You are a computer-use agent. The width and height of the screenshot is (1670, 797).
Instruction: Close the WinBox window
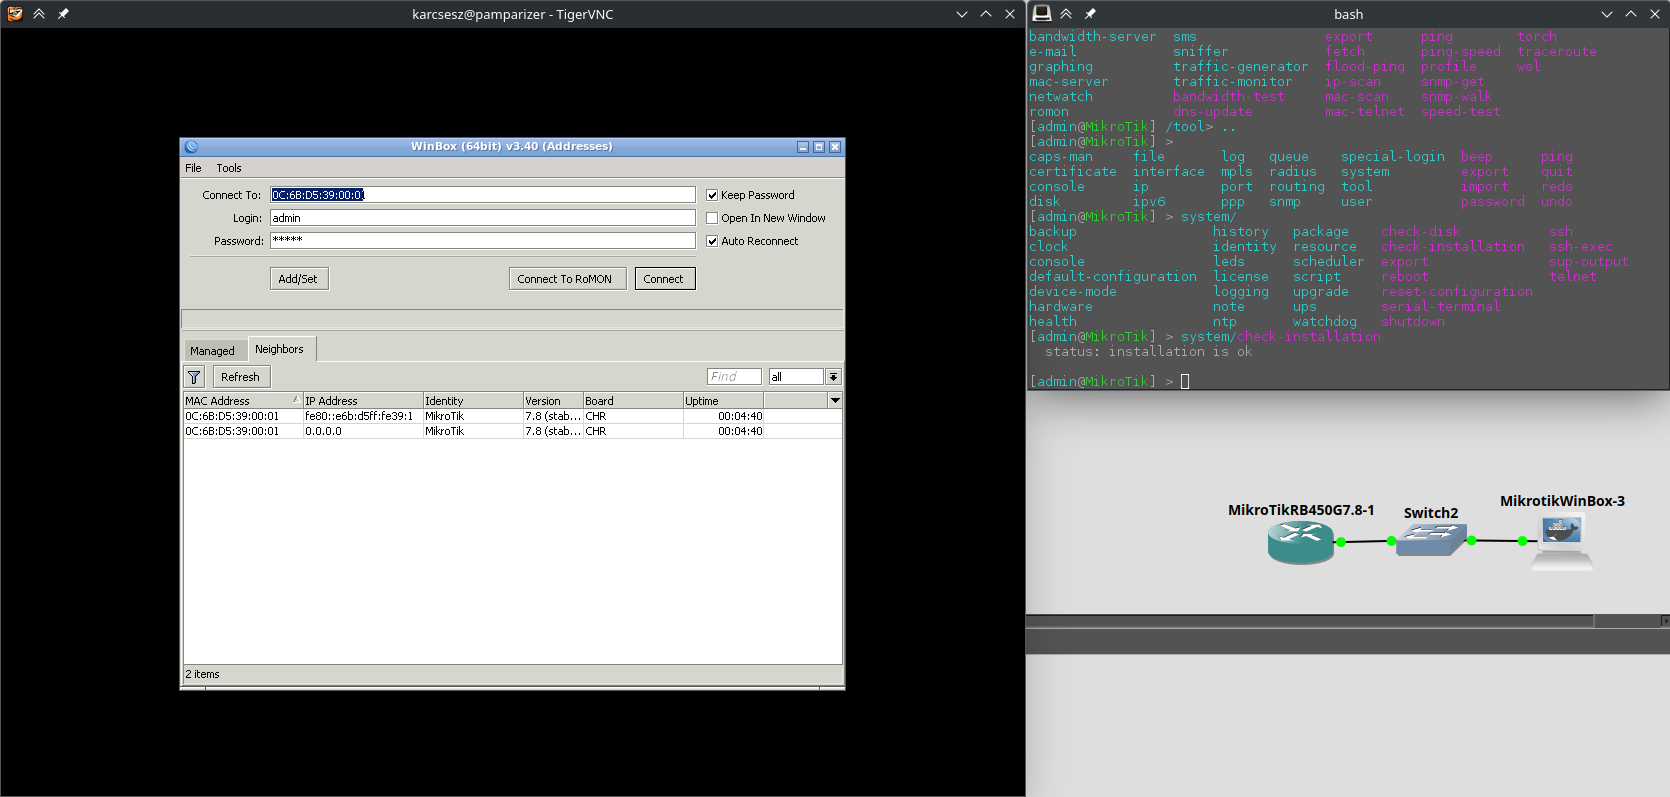(835, 147)
